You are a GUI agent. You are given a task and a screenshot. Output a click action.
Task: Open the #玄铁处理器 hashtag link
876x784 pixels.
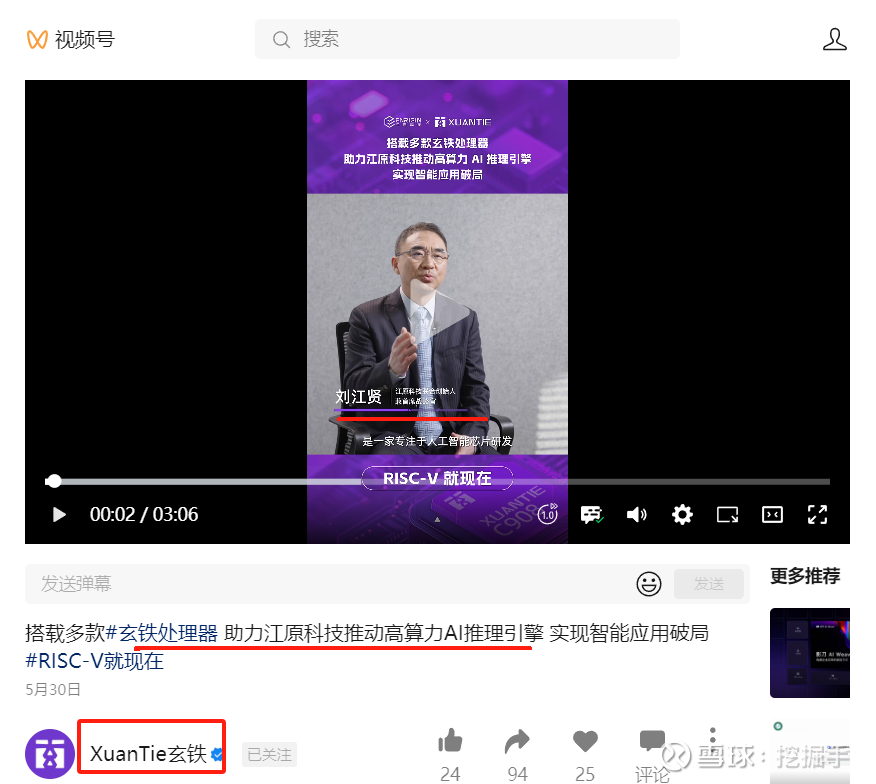click(x=161, y=633)
